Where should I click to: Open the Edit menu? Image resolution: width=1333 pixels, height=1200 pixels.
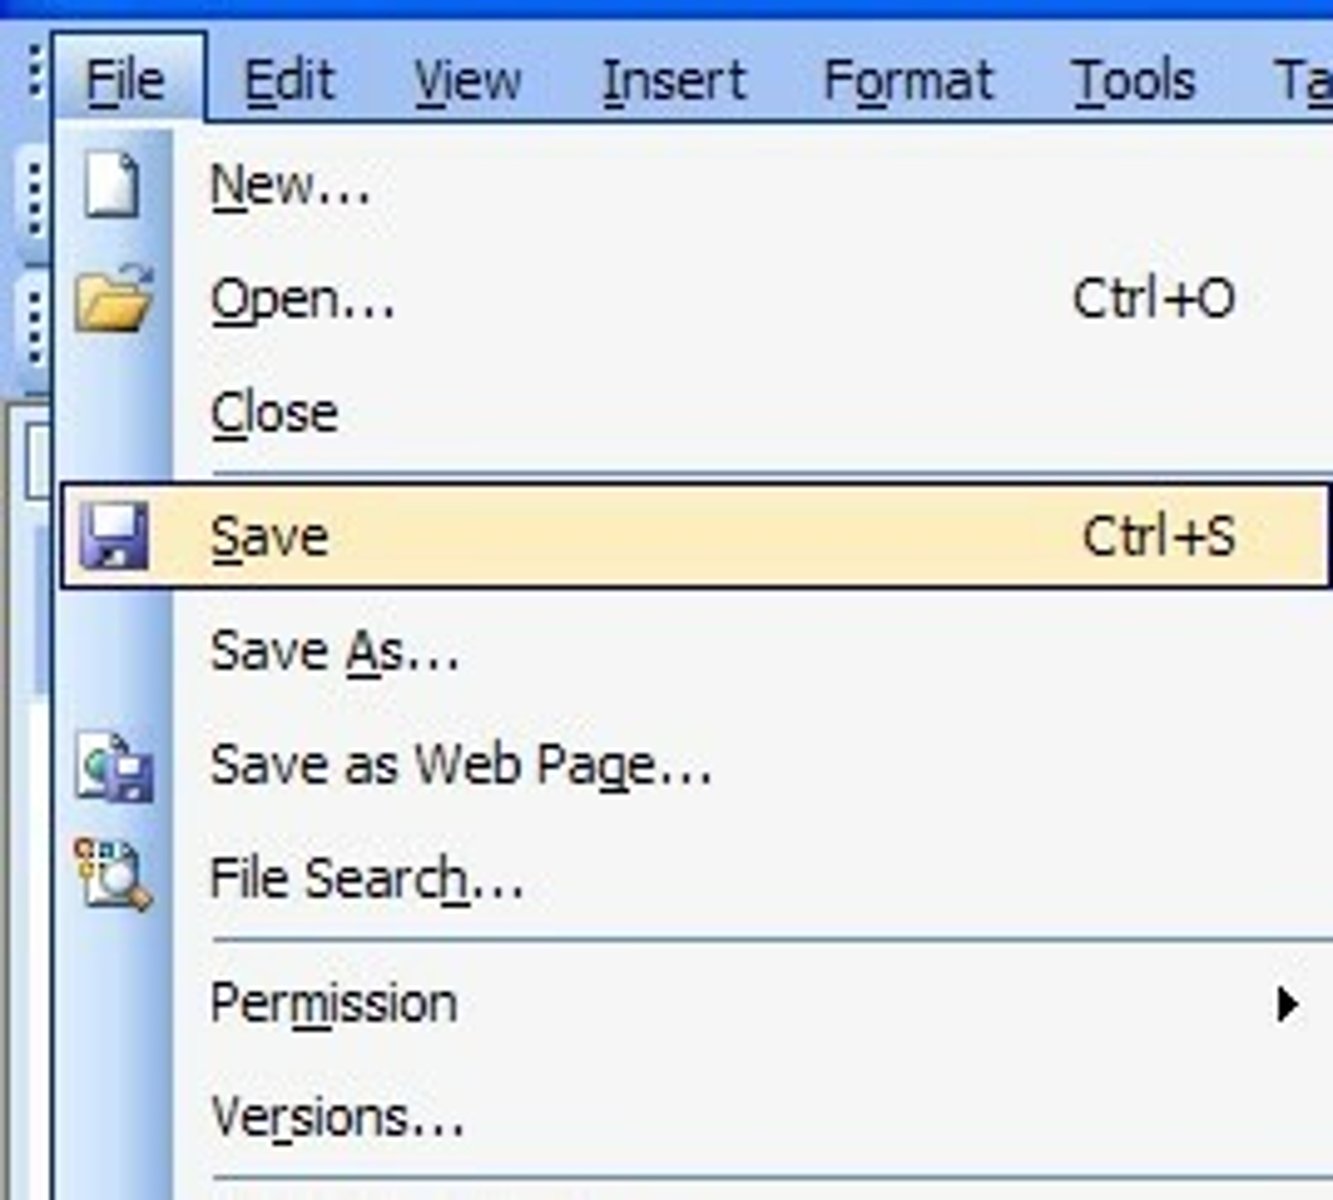click(x=289, y=80)
